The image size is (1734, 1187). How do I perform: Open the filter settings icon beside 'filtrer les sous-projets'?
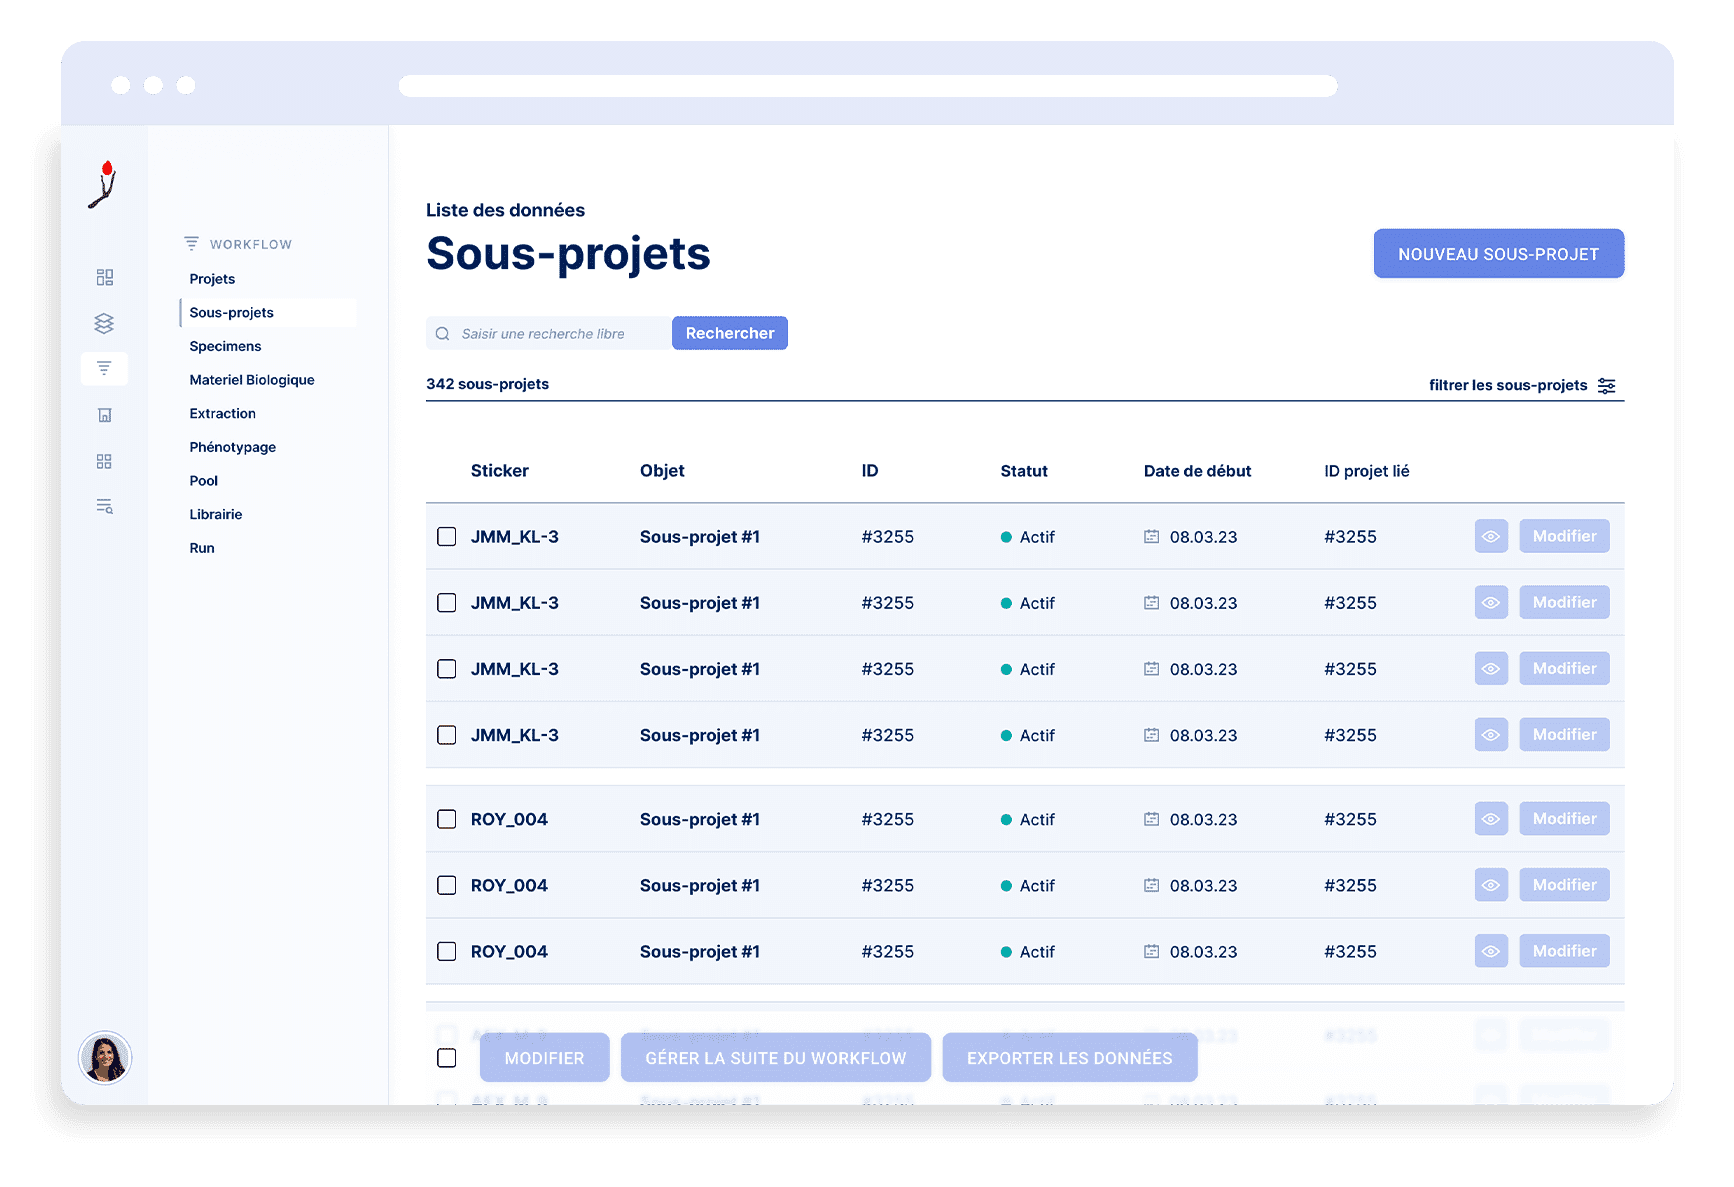(1607, 385)
